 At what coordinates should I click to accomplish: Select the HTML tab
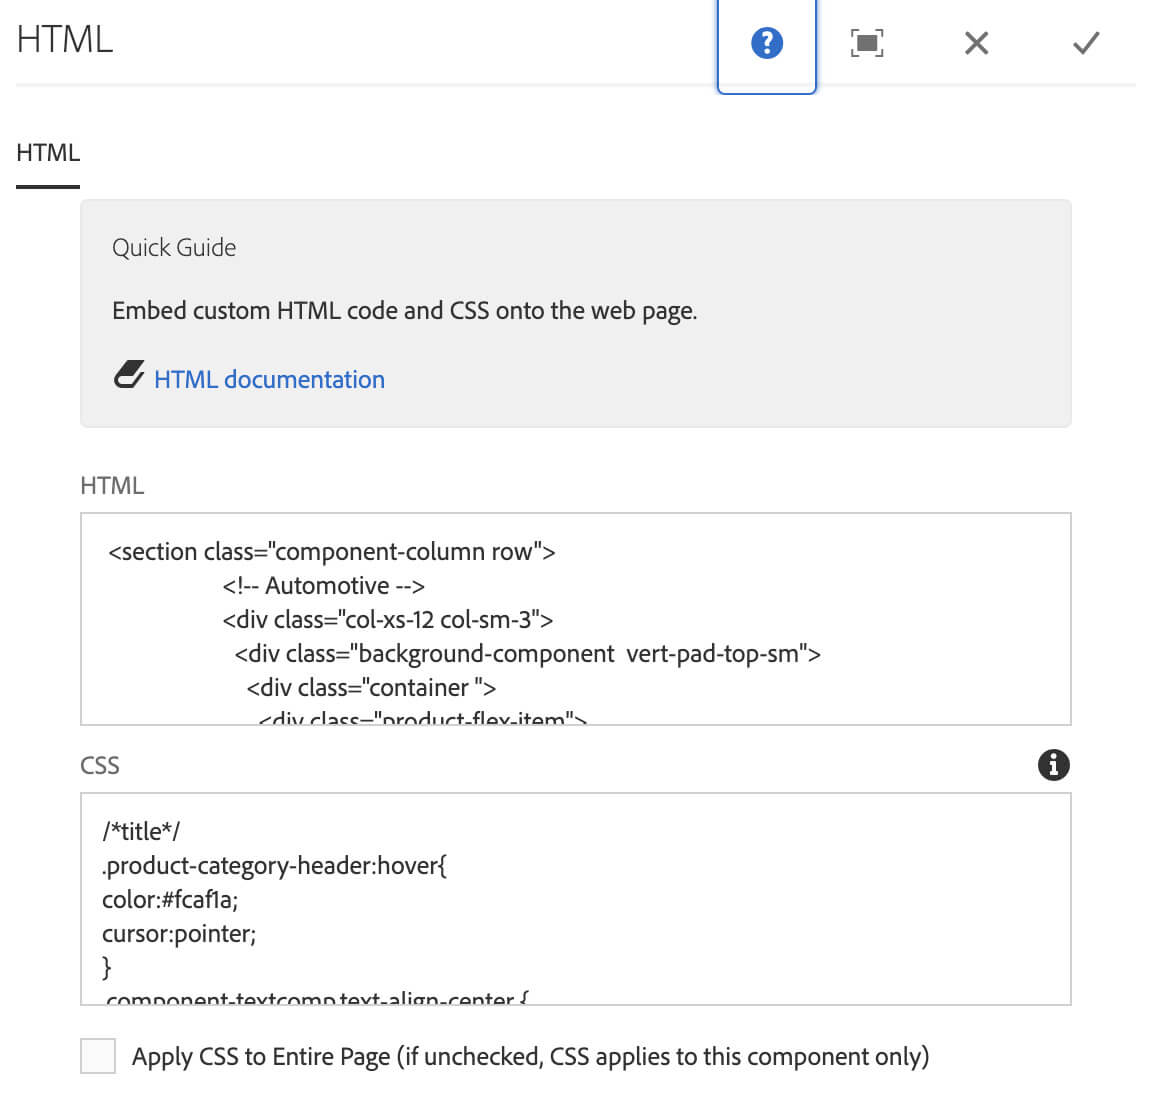pyautogui.click(x=48, y=153)
